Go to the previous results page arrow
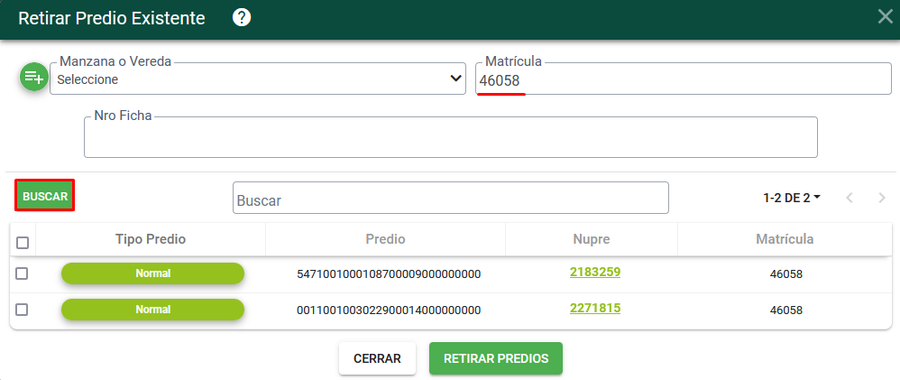The height and width of the screenshot is (380, 900). (849, 198)
